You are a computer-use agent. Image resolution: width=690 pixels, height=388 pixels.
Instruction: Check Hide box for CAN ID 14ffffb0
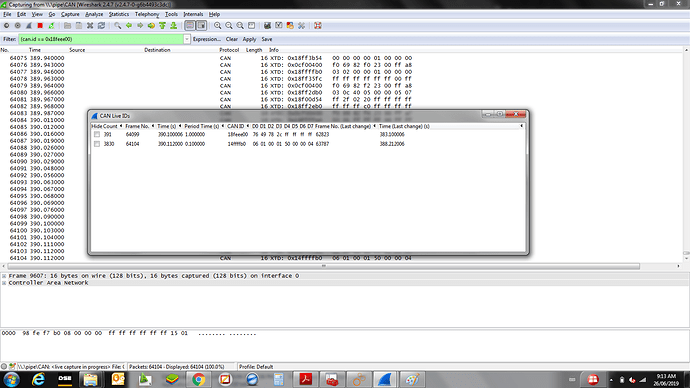tap(97, 144)
